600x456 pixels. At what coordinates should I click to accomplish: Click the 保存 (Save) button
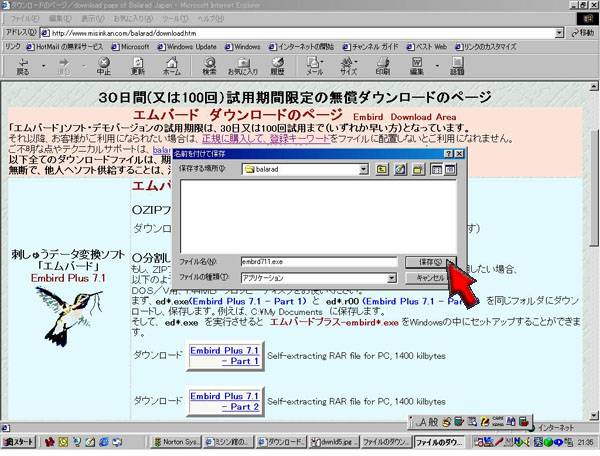tap(430, 262)
